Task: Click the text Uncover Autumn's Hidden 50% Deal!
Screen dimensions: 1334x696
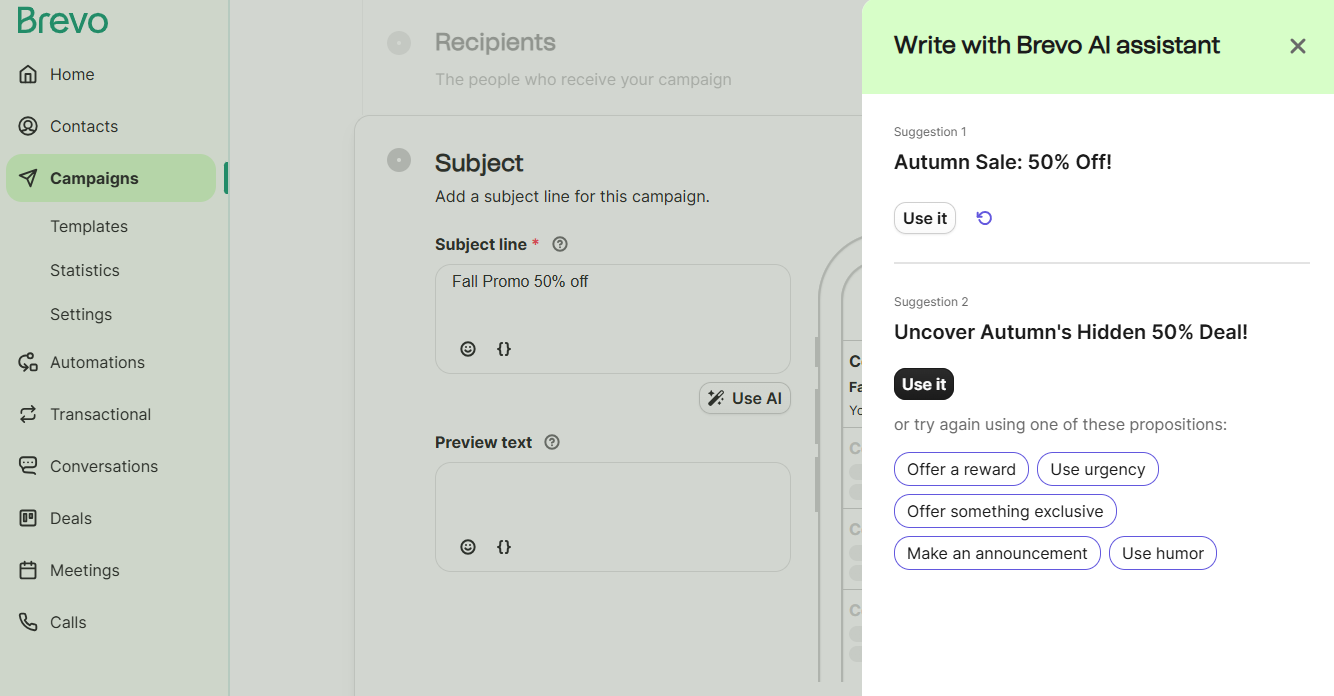Action: (x=1071, y=332)
